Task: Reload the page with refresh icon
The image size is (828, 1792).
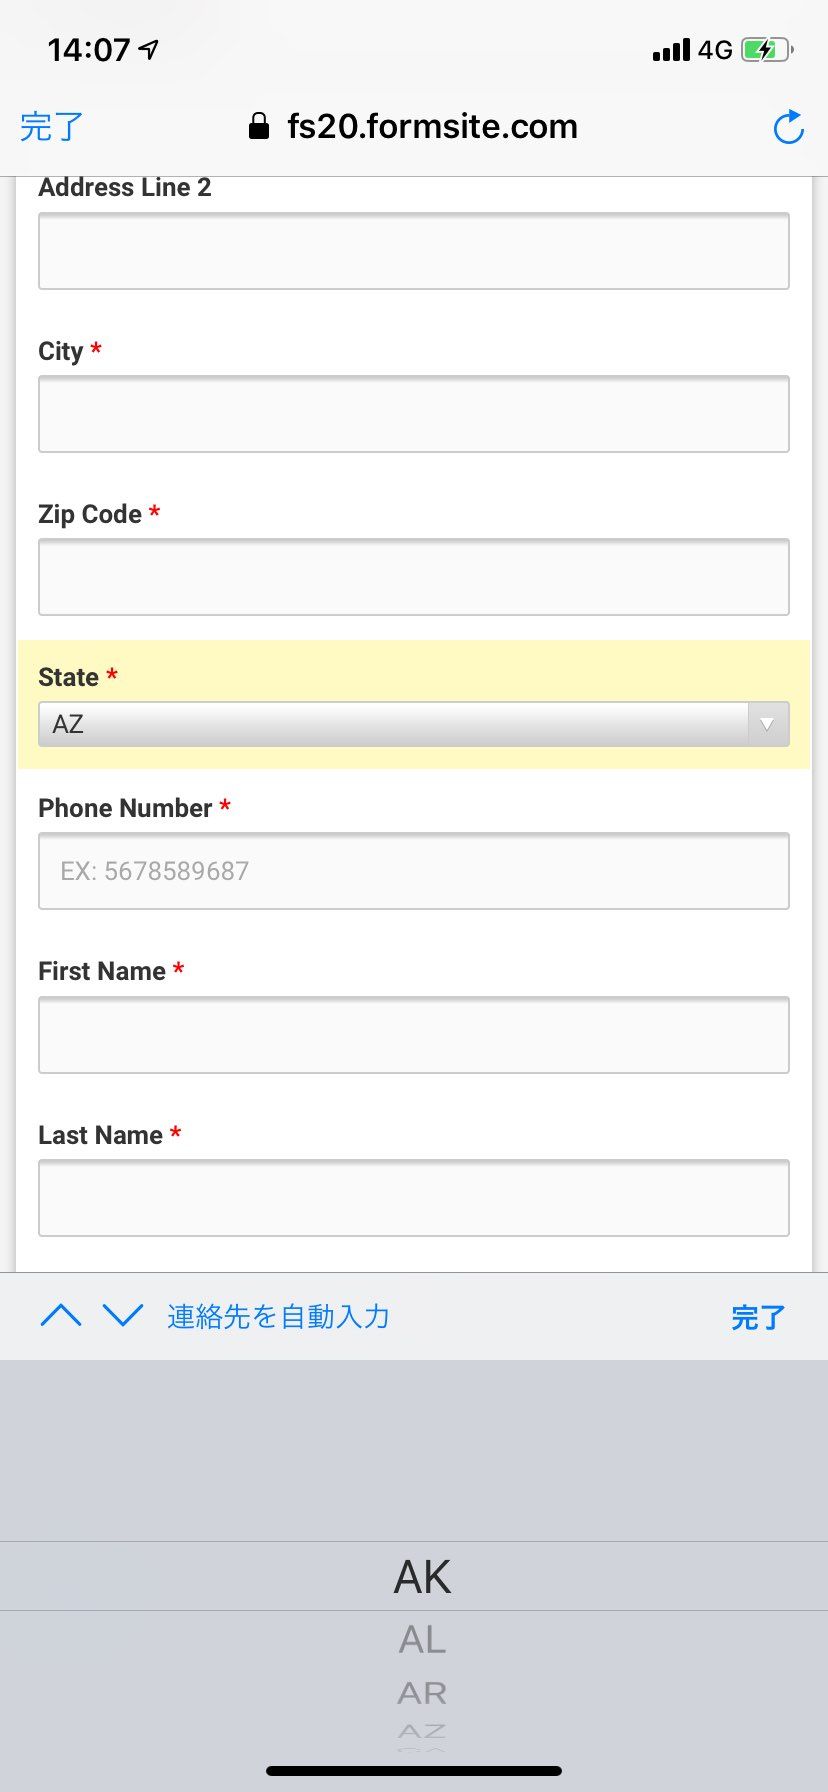Action: tap(789, 127)
